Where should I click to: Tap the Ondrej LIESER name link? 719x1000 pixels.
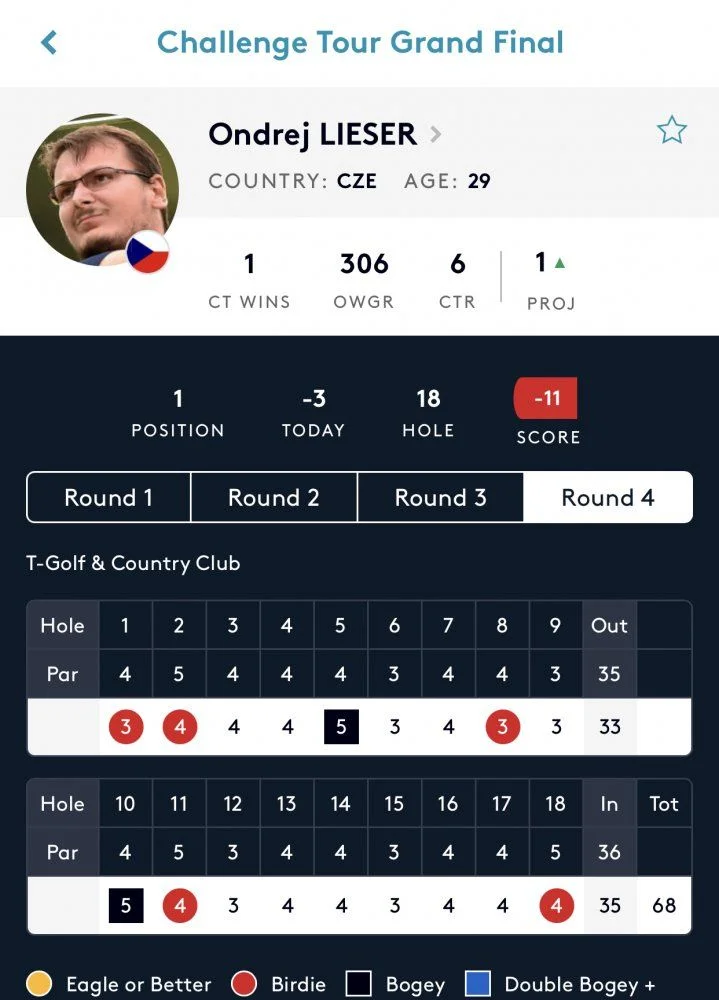click(x=313, y=135)
